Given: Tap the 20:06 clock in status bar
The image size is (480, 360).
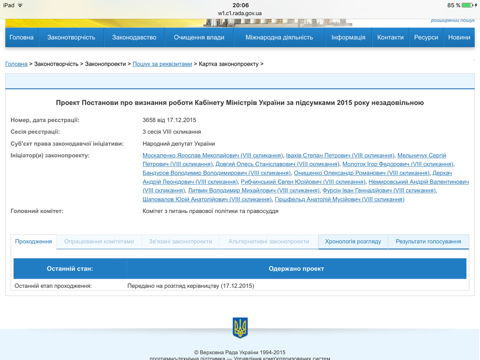Looking at the screenshot, I should [x=240, y=5].
